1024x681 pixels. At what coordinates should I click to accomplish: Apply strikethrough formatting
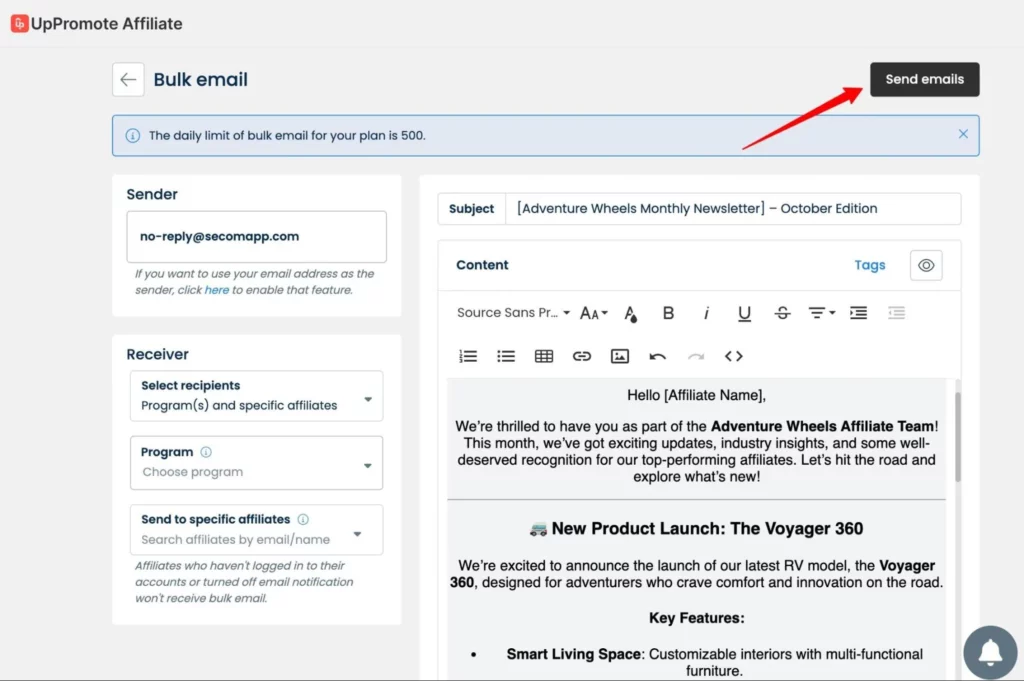coord(782,313)
